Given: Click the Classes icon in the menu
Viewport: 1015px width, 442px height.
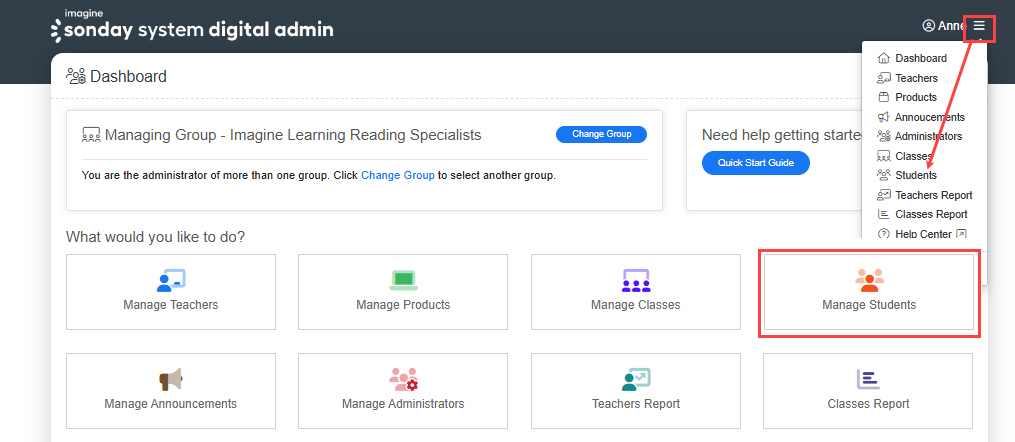Looking at the screenshot, I should (884, 156).
